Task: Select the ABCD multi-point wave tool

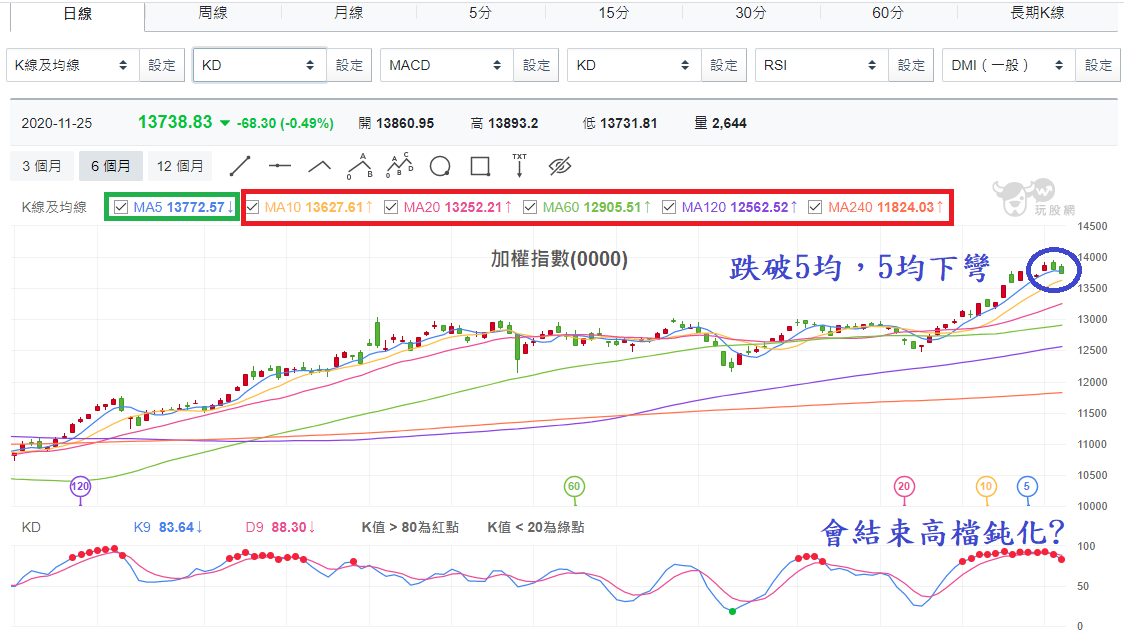Action: tap(400, 166)
